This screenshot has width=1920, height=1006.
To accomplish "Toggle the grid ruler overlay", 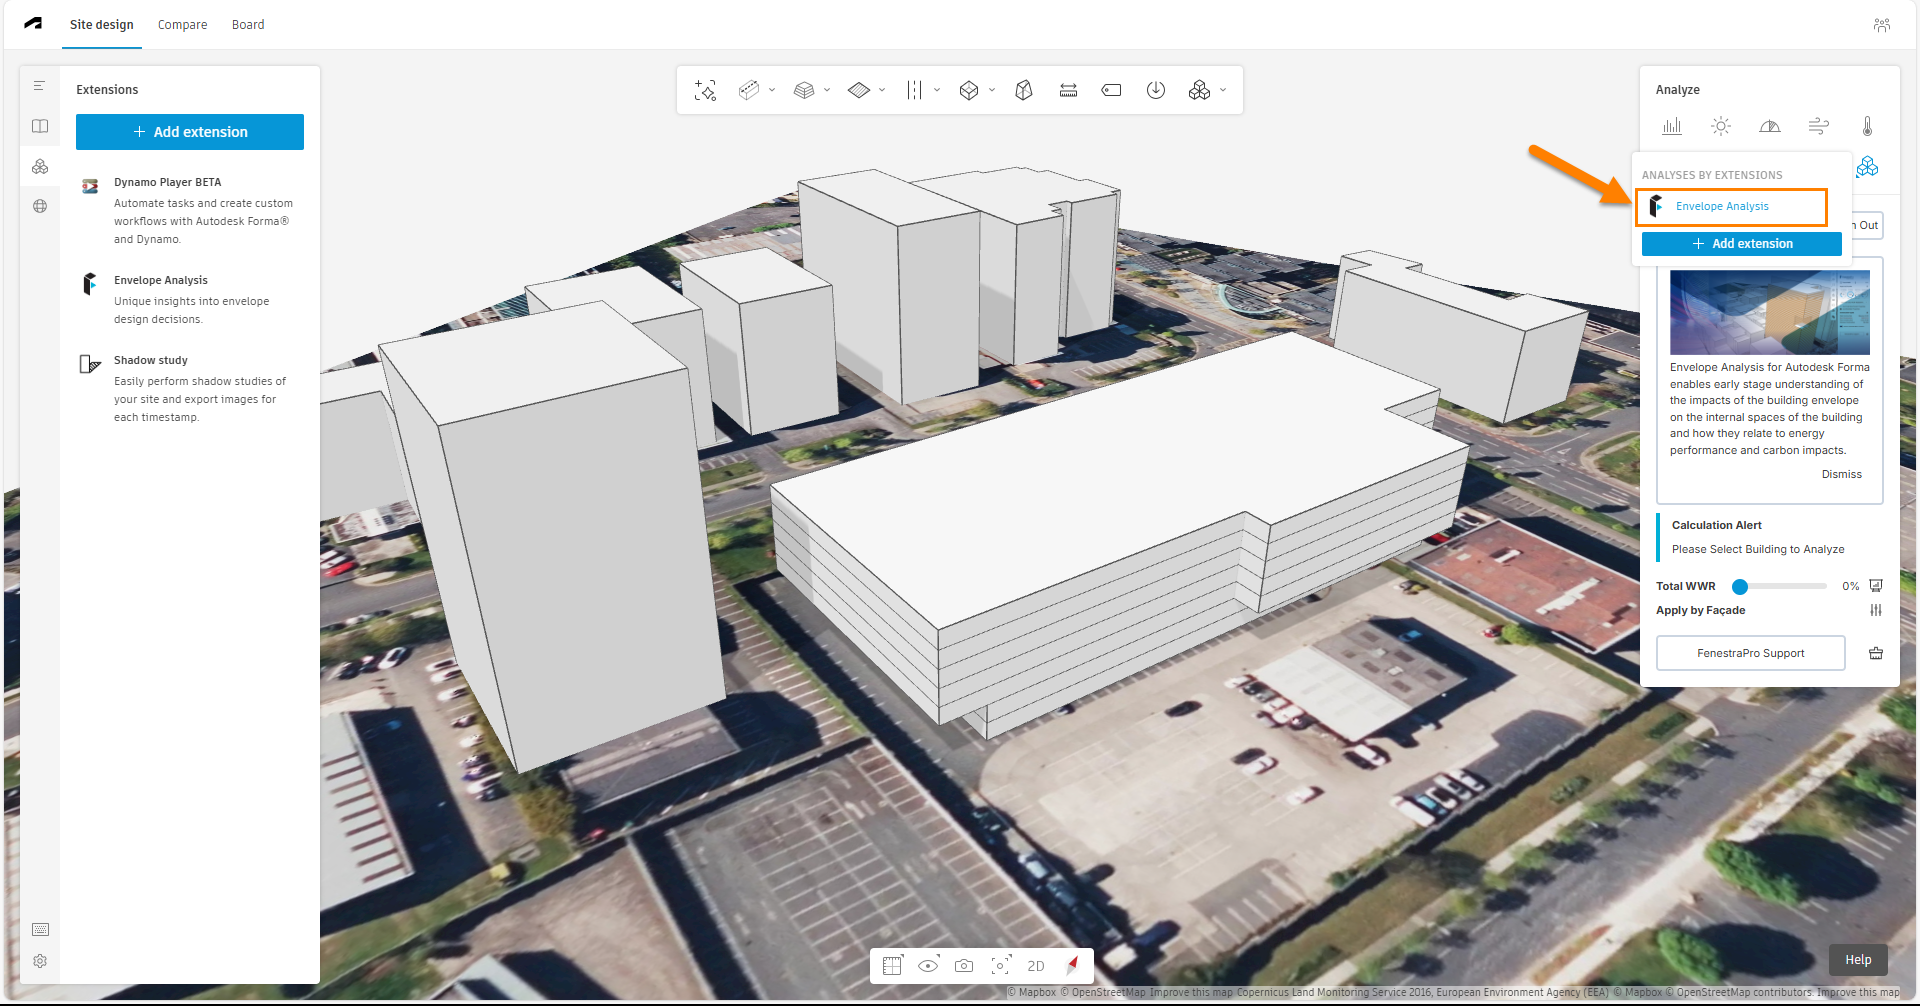I will tap(892, 966).
